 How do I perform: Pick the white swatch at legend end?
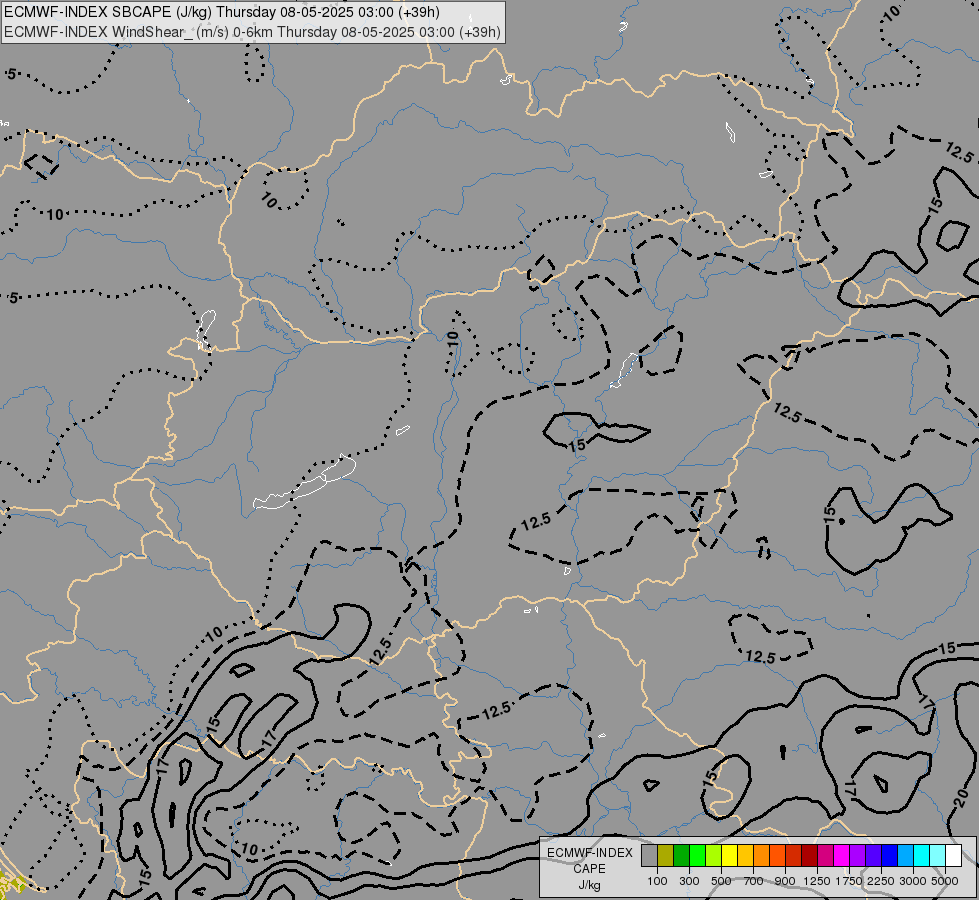[x=953, y=855]
